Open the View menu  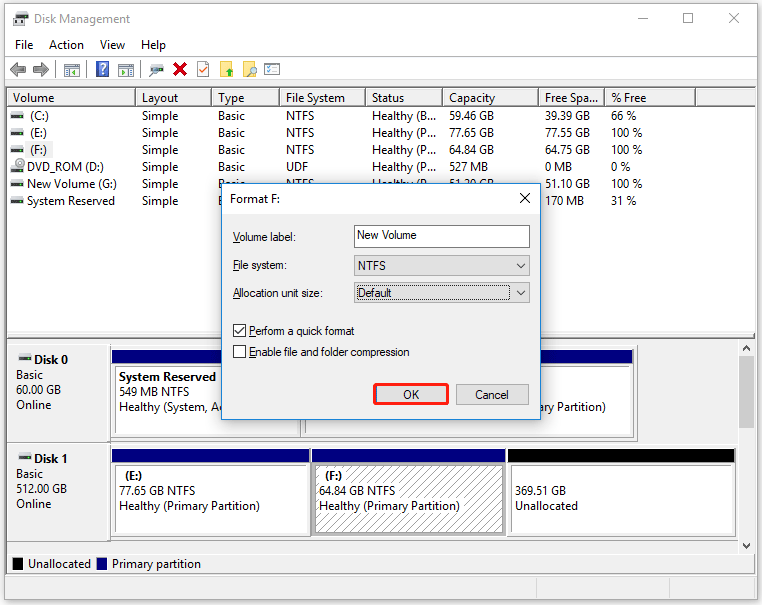tap(112, 45)
